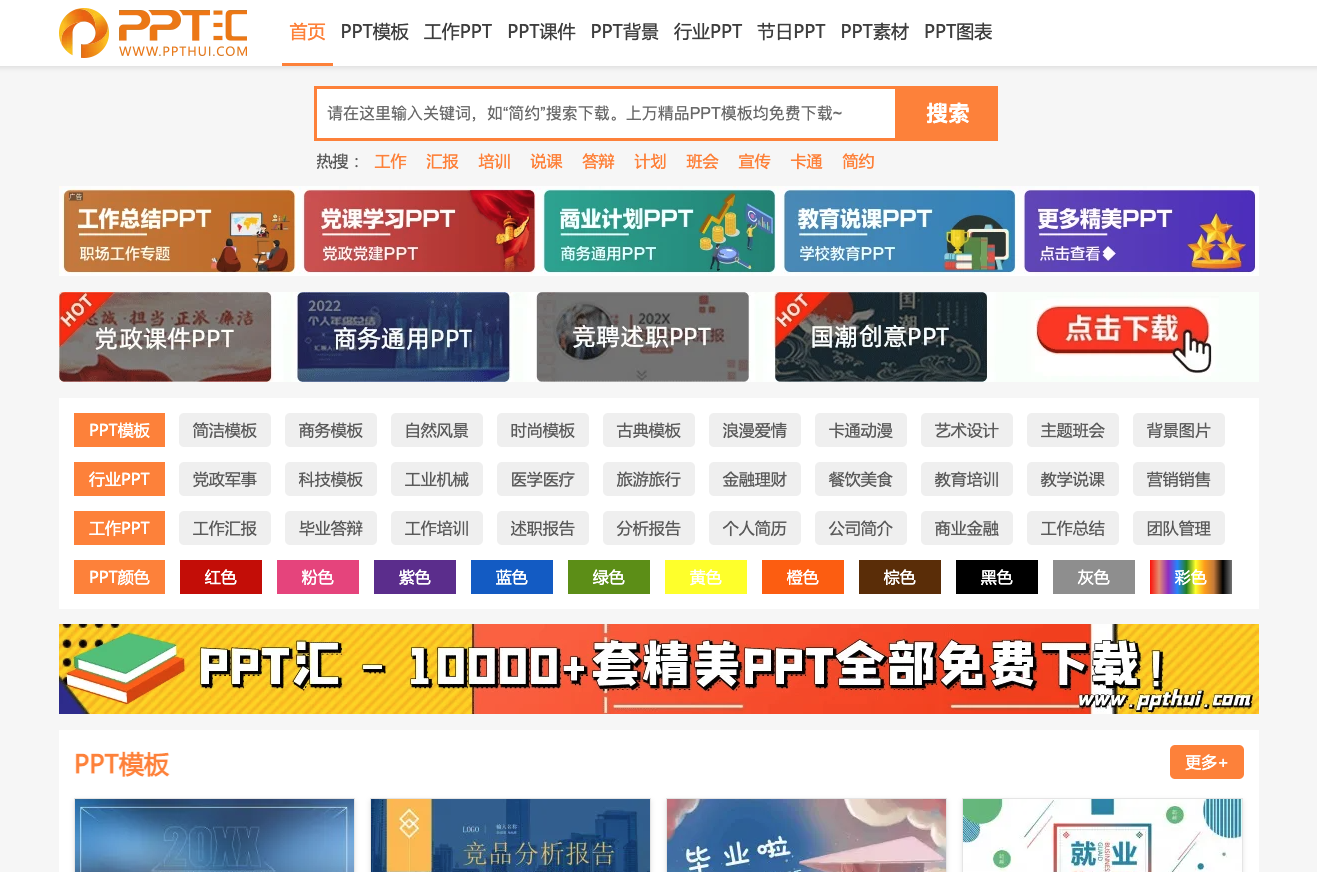The width and height of the screenshot is (1317, 872).
Task: Open the 商业计划PPT banner
Action: point(659,231)
